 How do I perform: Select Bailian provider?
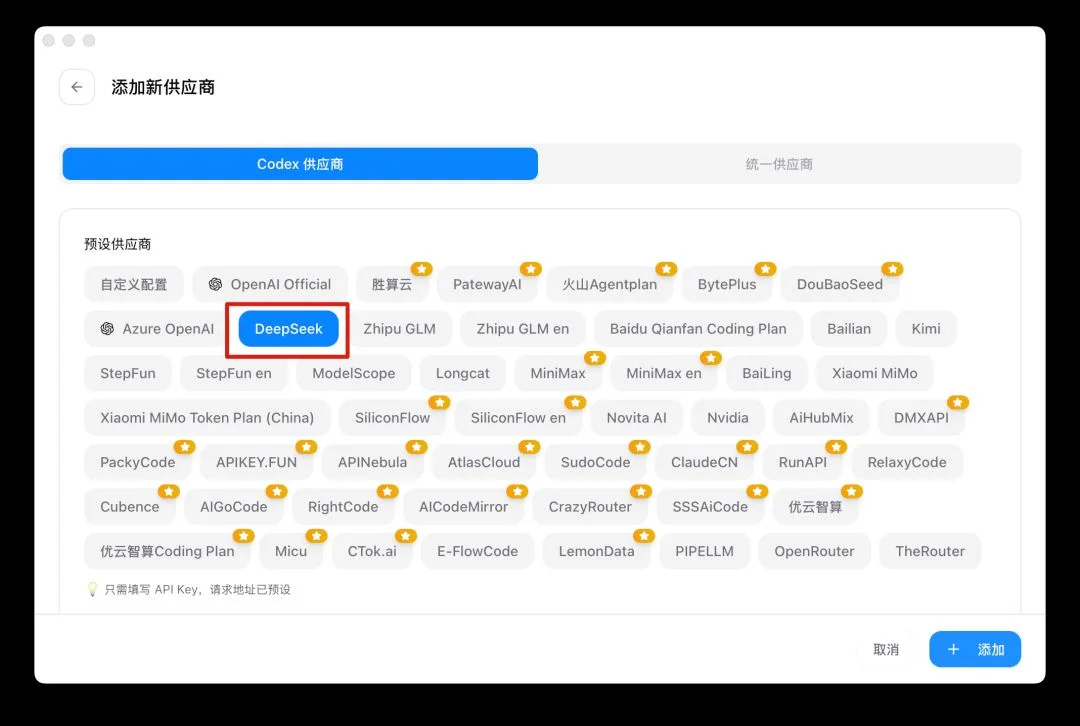[x=849, y=329]
